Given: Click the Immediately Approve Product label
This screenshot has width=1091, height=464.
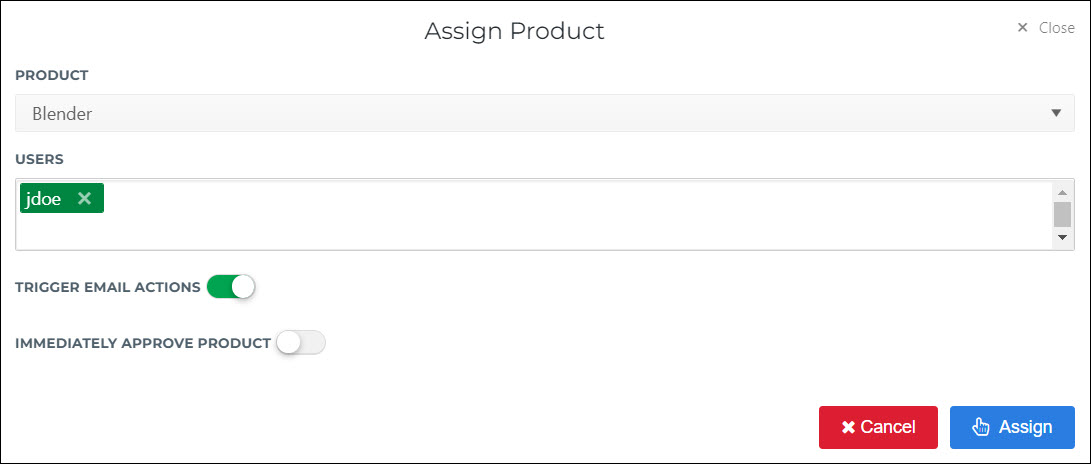Looking at the screenshot, I should (x=143, y=343).
